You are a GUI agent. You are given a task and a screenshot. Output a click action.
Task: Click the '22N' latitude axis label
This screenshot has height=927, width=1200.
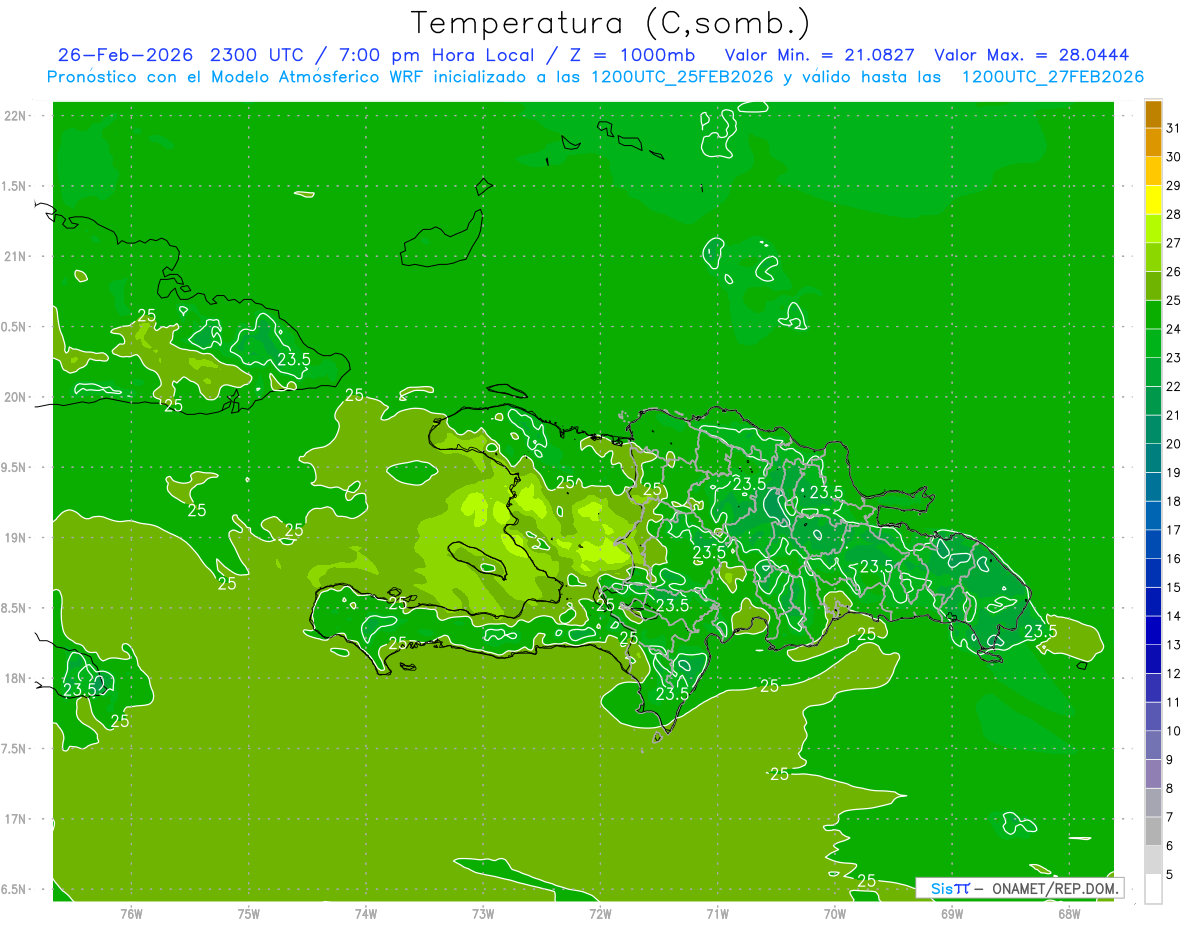16,116
